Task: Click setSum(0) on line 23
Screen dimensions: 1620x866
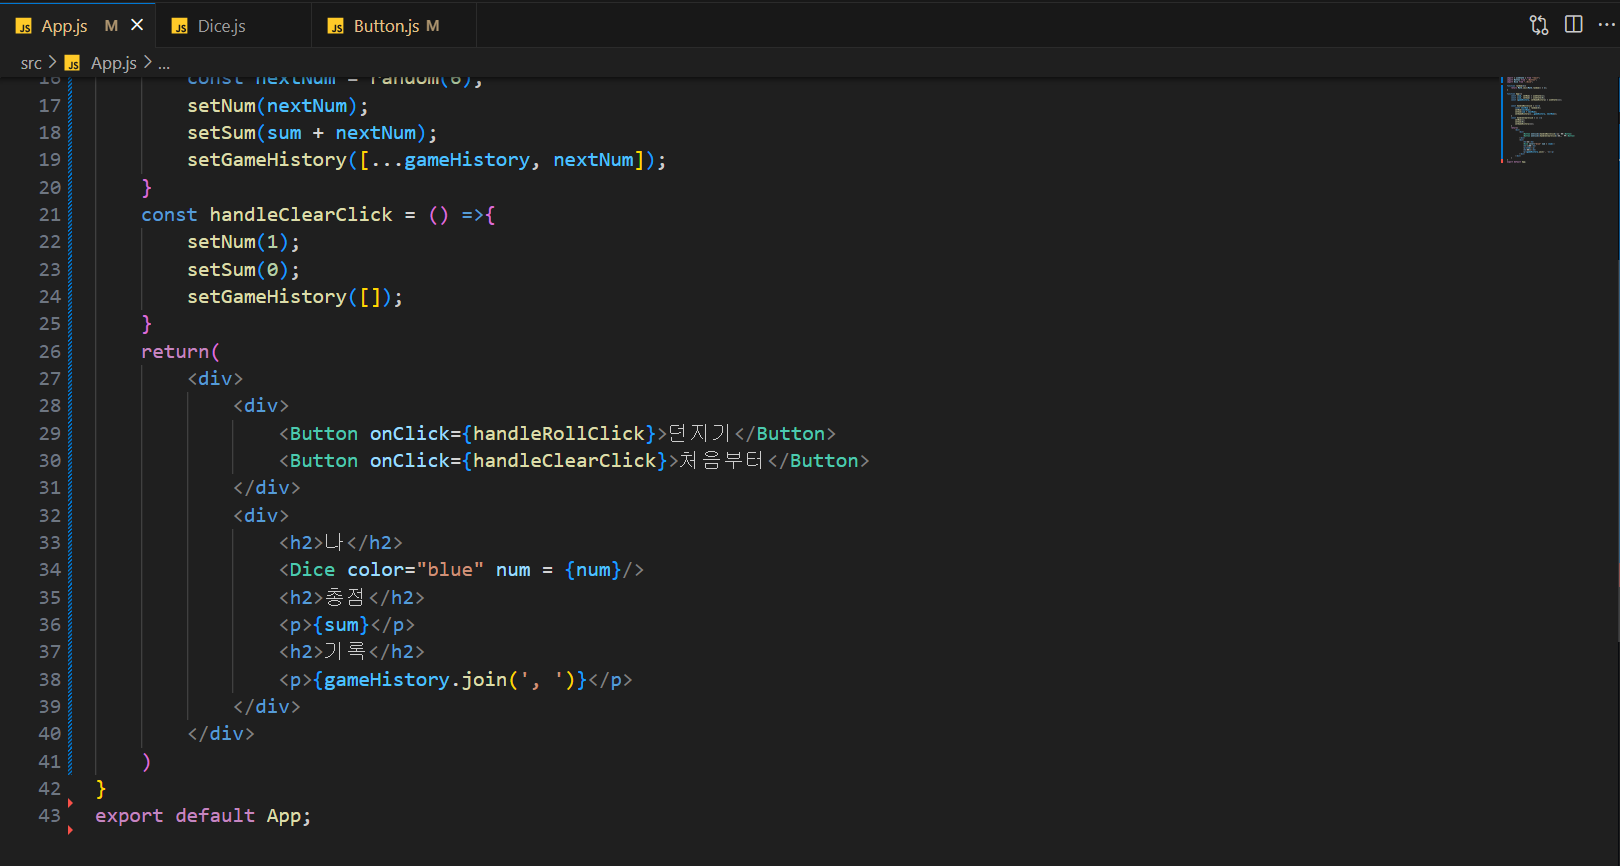Action: coord(243,270)
